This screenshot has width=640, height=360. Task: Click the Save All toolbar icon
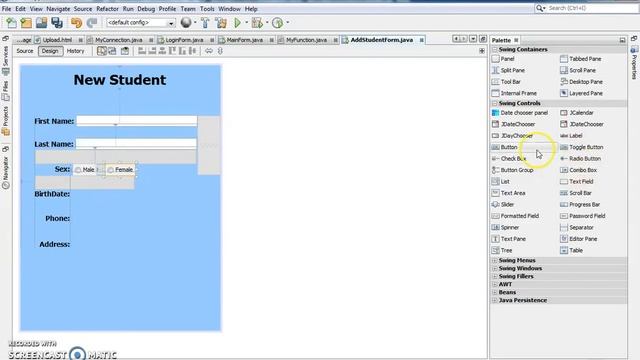(57, 23)
